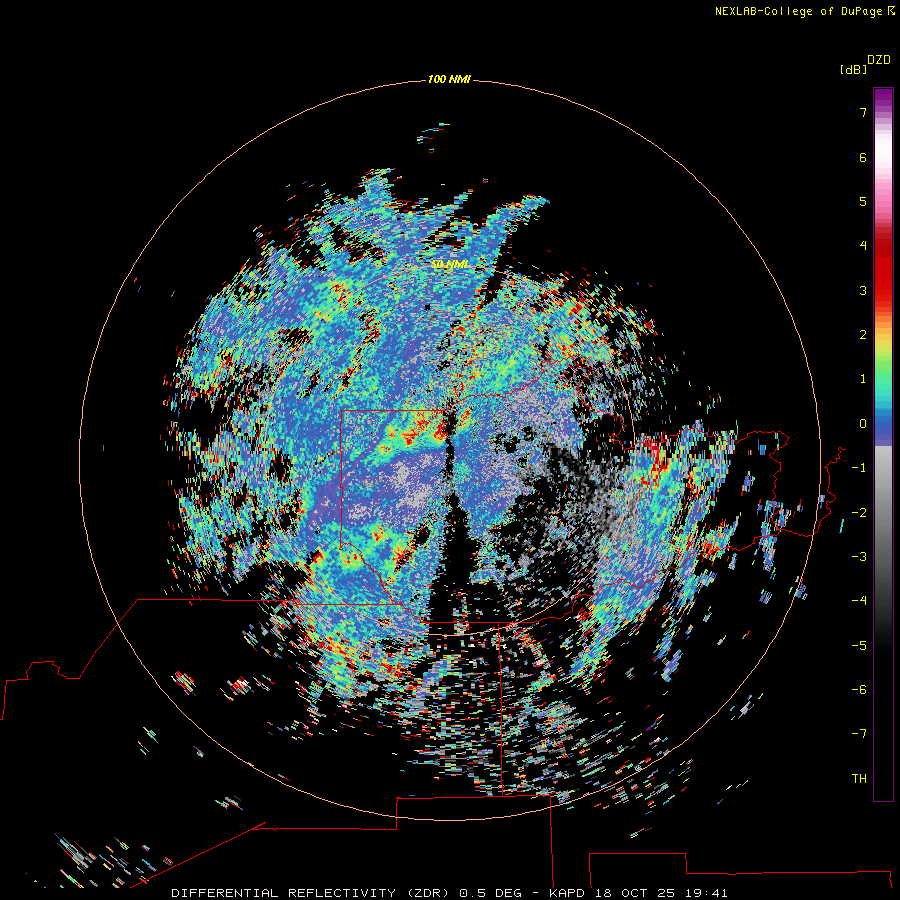Click the 1 value on color scale

click(863, 379)
